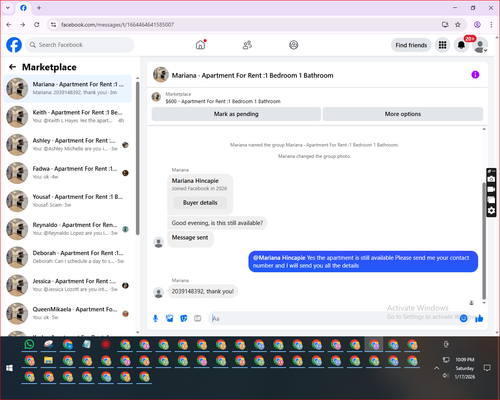This screenshot has width=500, height=400.
Task: Click the browser back arrow
Action: point(9,25)
